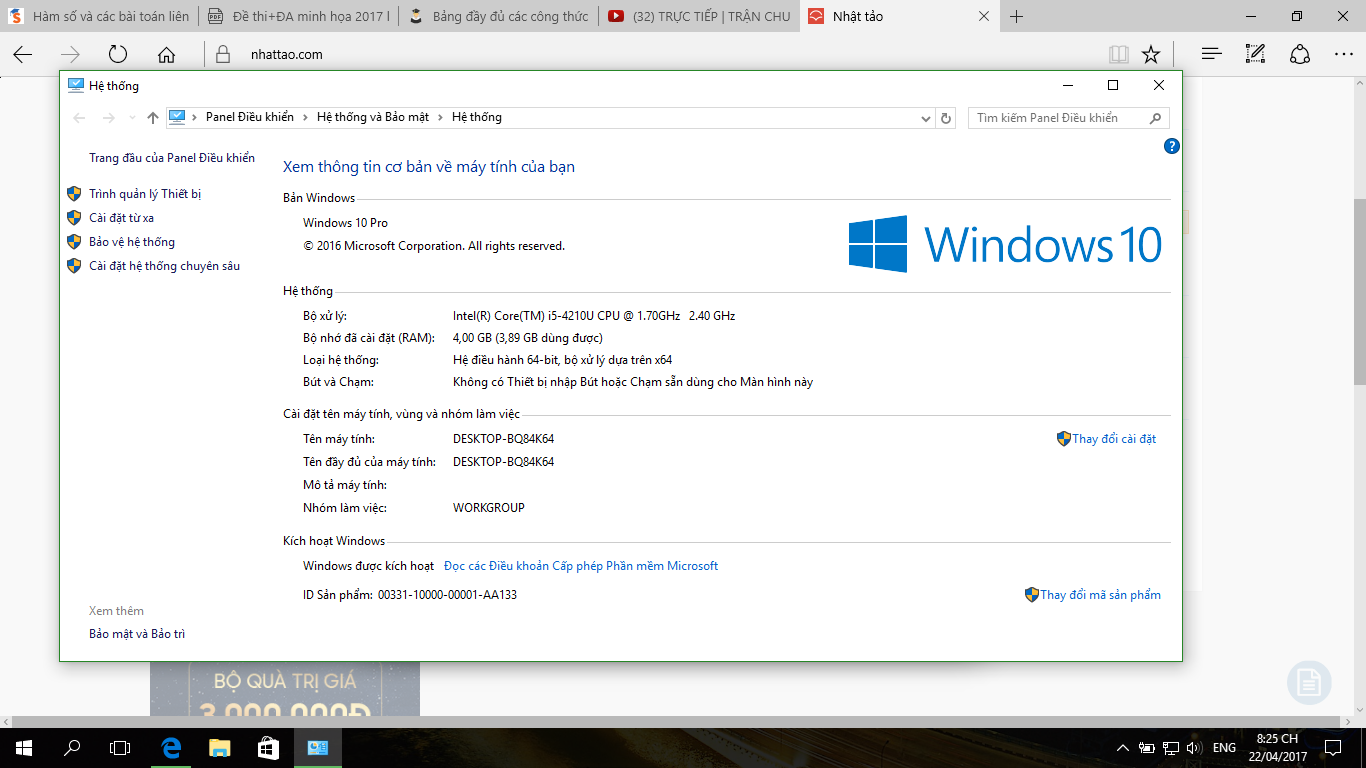This screenshot has width=1366, height=768.
Task: Open Cài đặt hệ thống chuyên sâu
Action: click(x=164, y=266)
